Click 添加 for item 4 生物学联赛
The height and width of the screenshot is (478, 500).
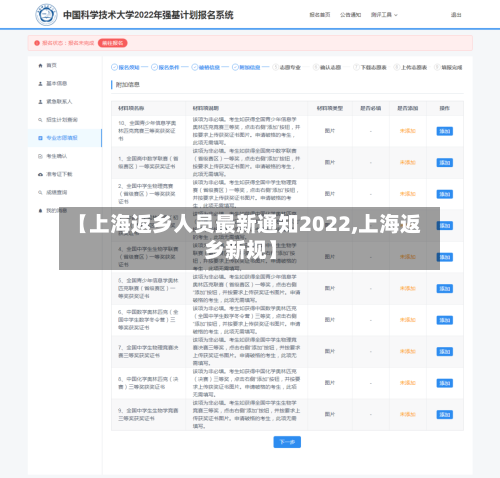445,257
